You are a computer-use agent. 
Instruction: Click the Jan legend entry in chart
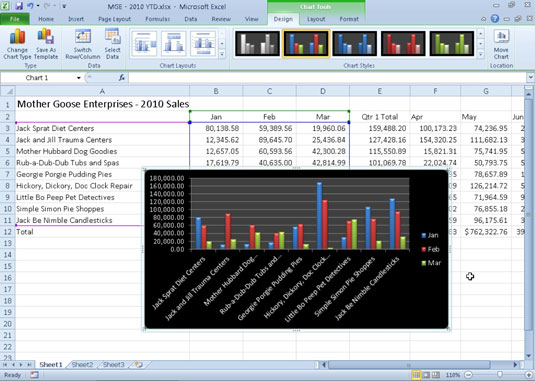(x=430, y=235)
